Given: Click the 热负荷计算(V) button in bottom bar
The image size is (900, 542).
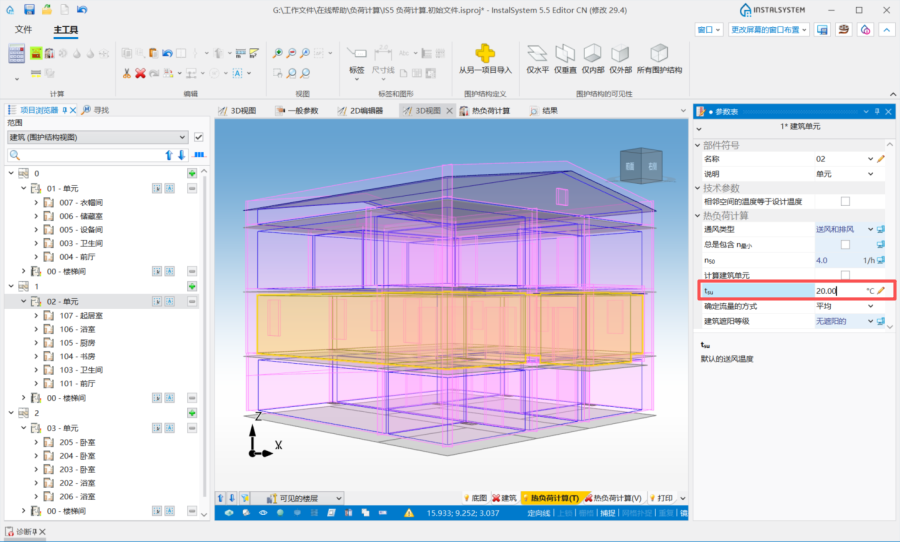Looking at the screenshot, I should coord(613,498).
